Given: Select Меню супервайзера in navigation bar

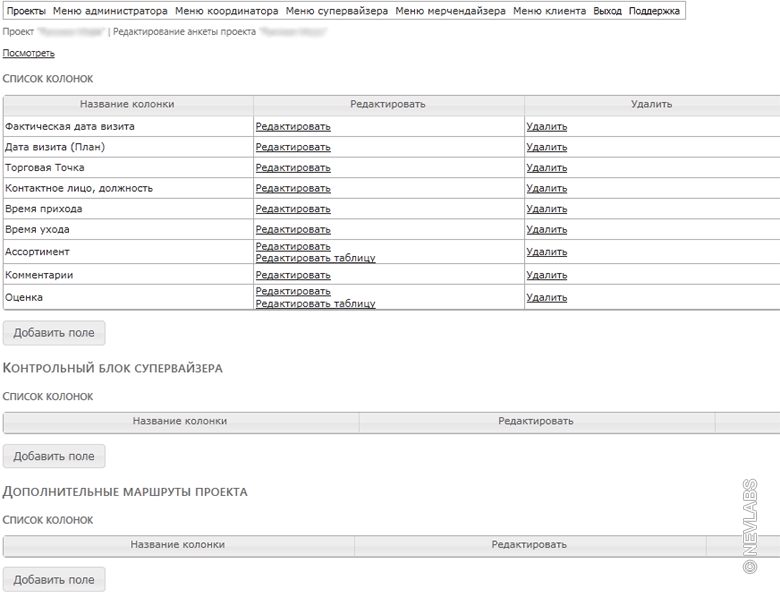Looking at the screenshot, I should 336,11.
